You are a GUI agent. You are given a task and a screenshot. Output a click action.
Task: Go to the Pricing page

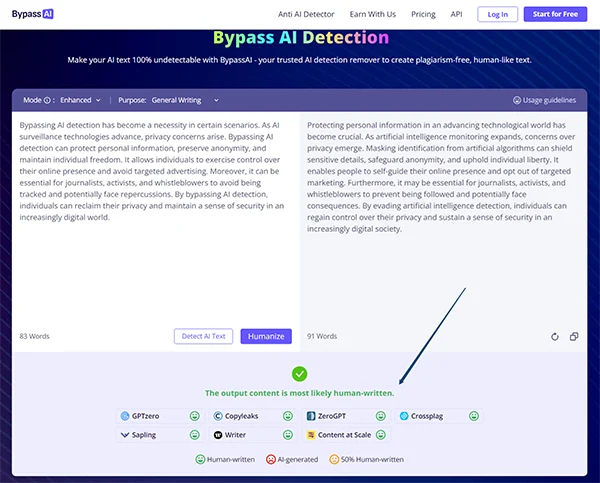(x=423, y=14)
